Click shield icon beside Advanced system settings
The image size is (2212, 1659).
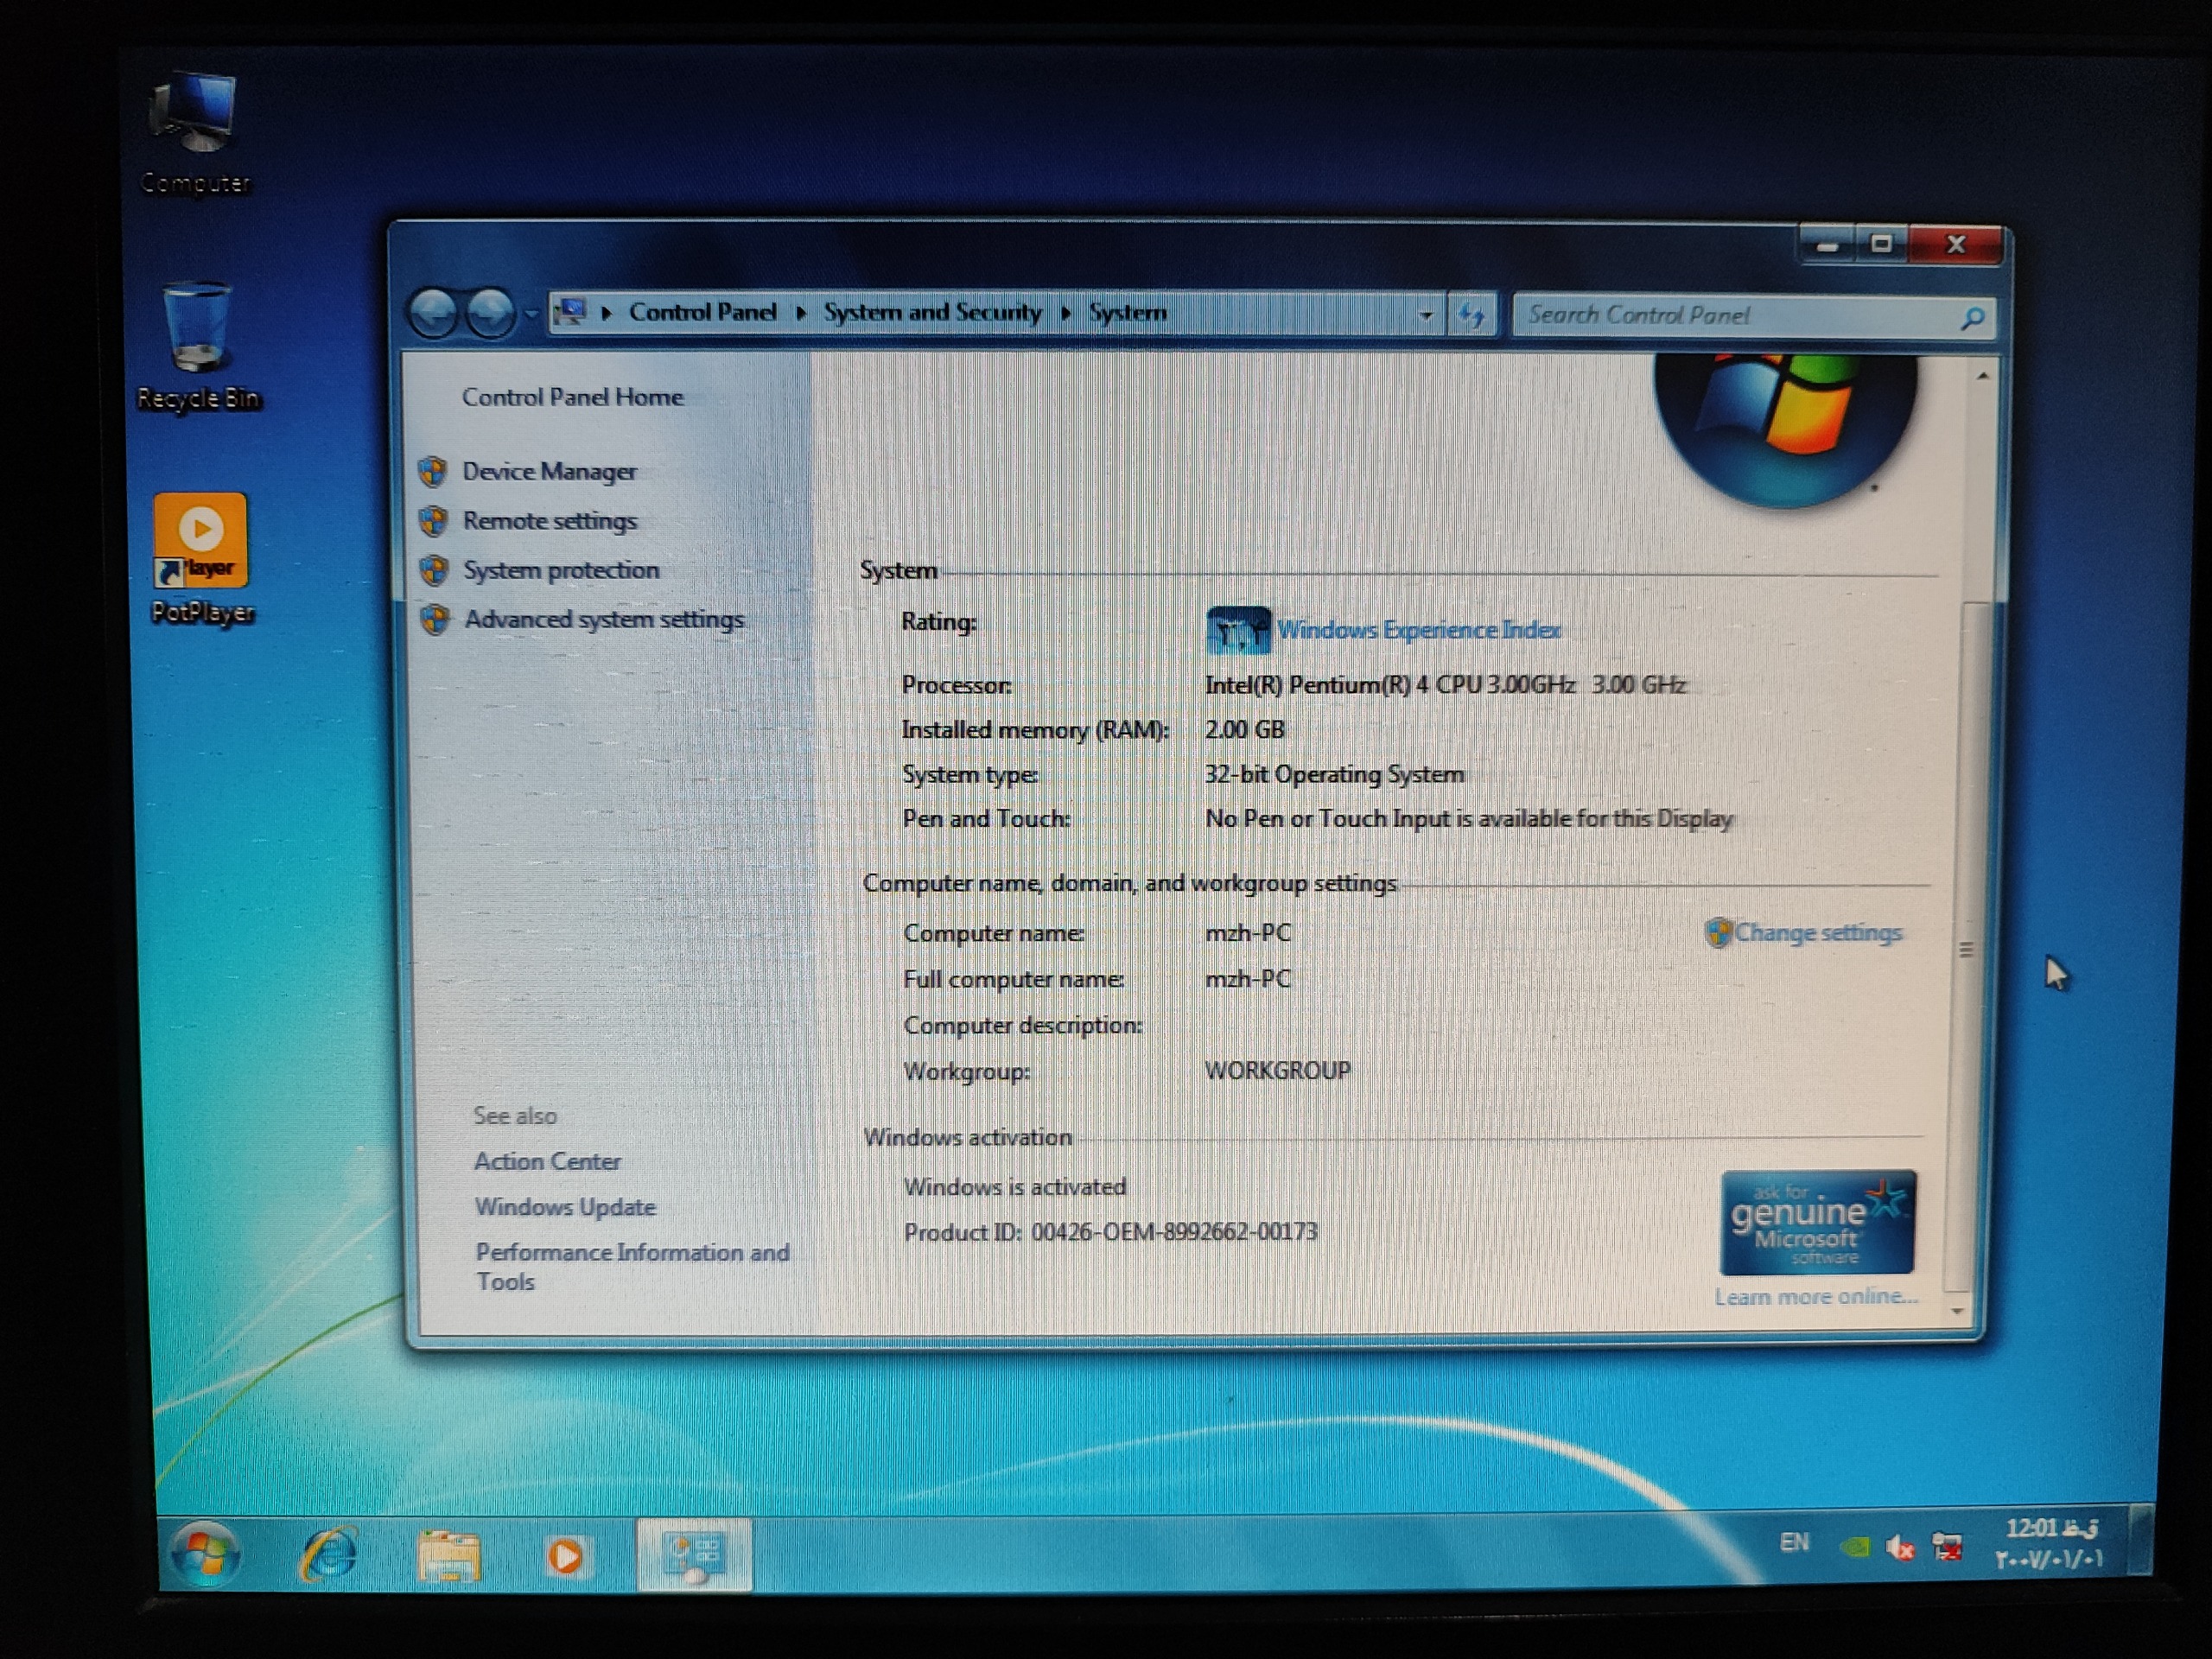click(435, 620)
